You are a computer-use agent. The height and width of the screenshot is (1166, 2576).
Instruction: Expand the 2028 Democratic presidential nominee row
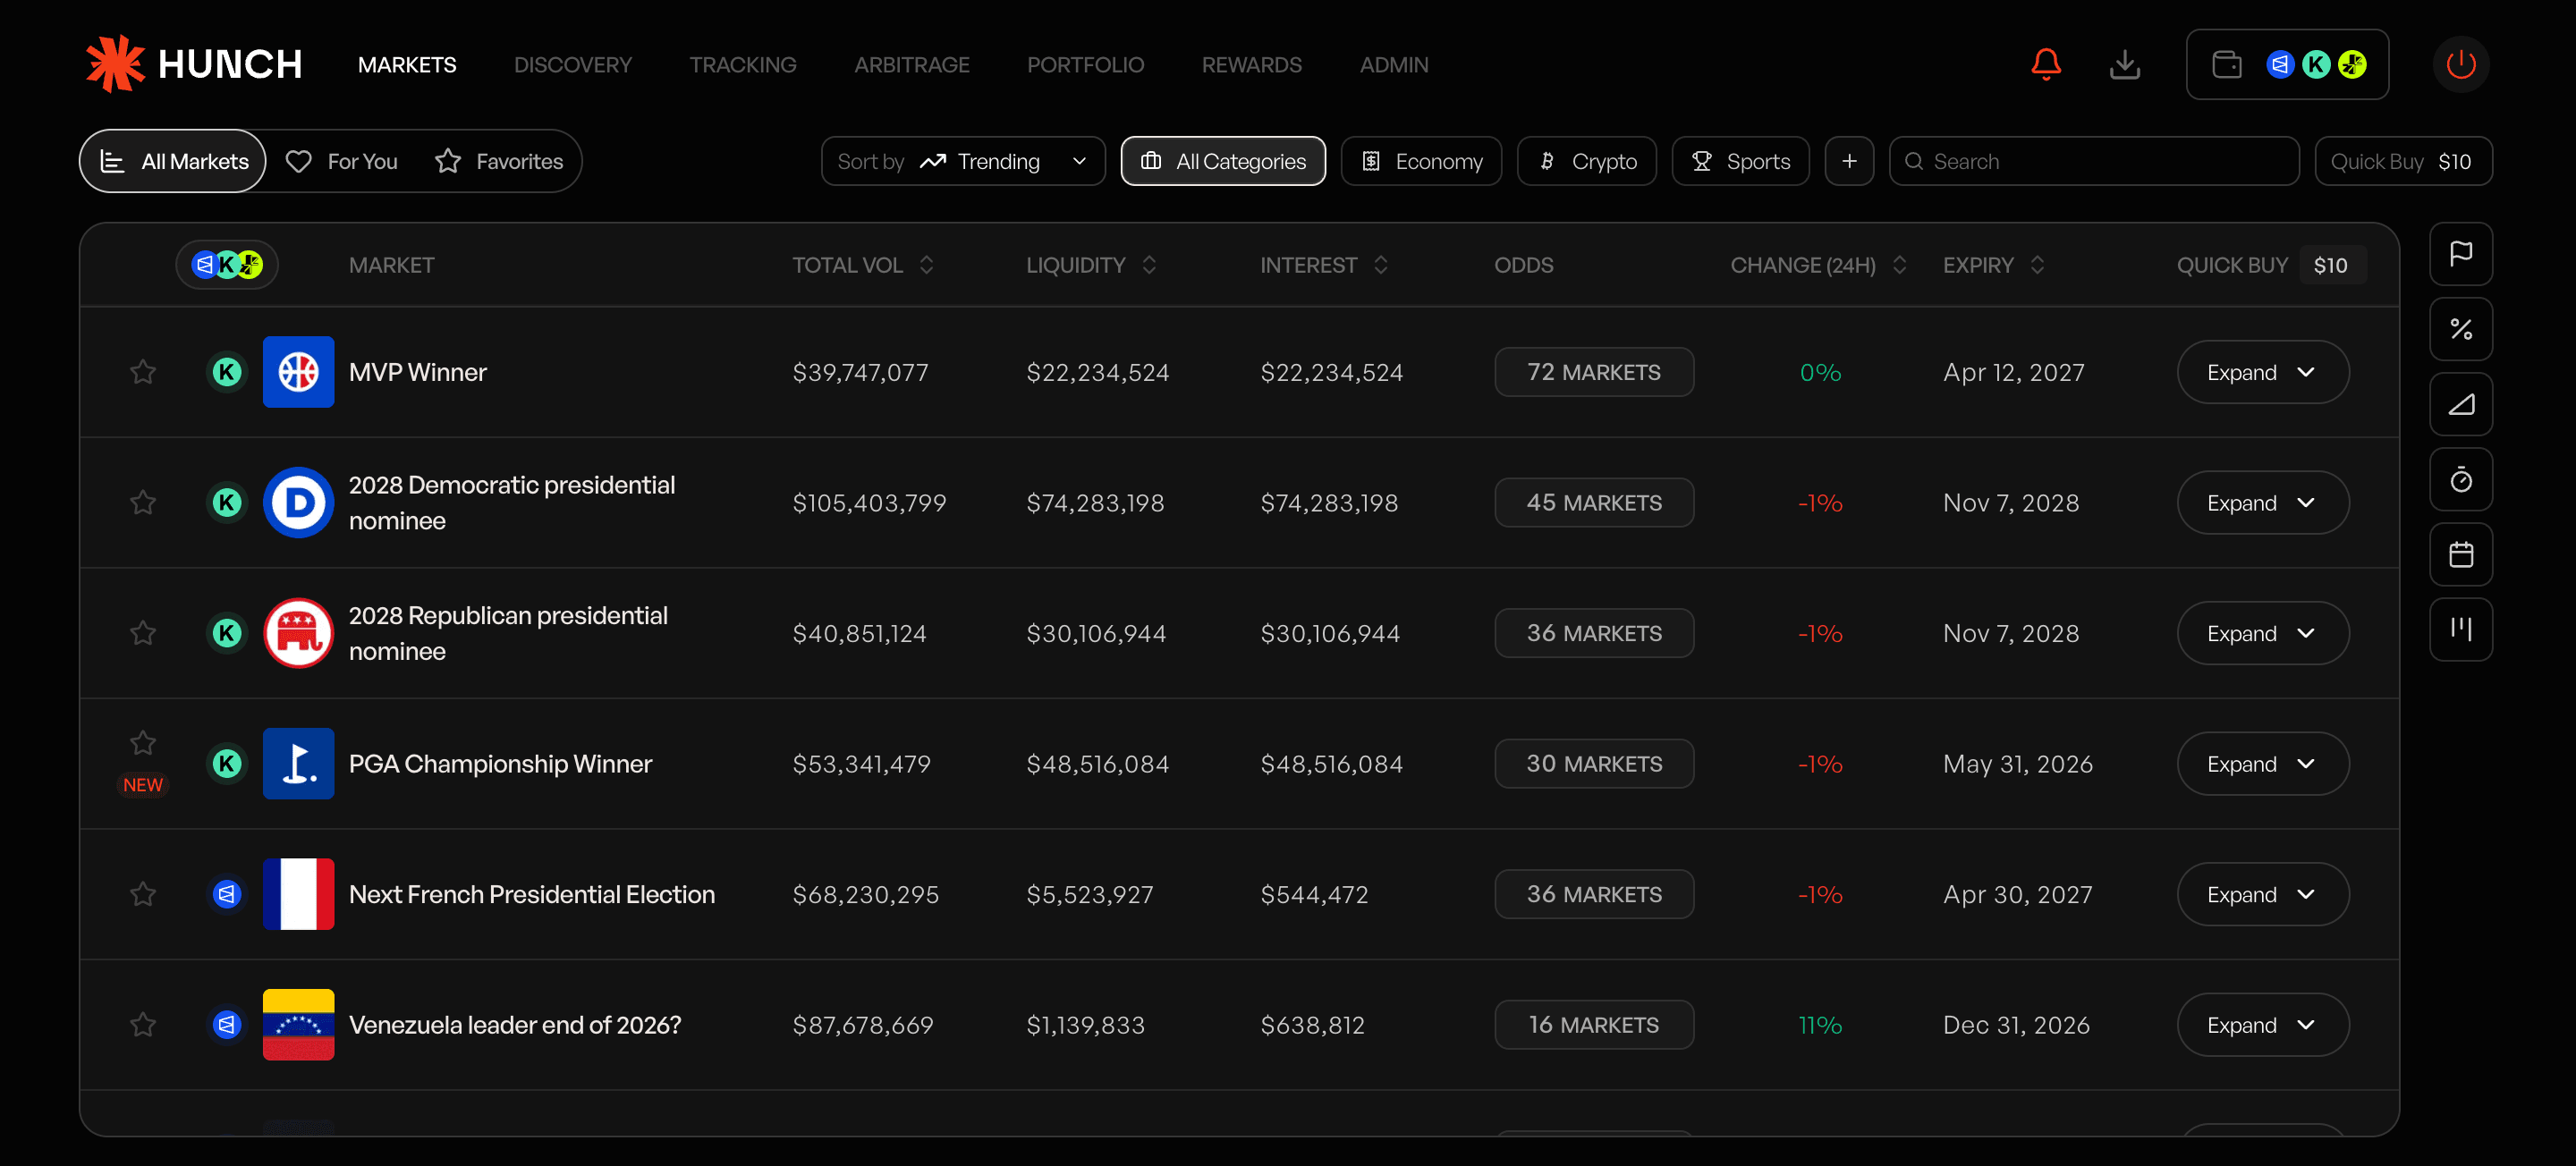[2262, 502]
